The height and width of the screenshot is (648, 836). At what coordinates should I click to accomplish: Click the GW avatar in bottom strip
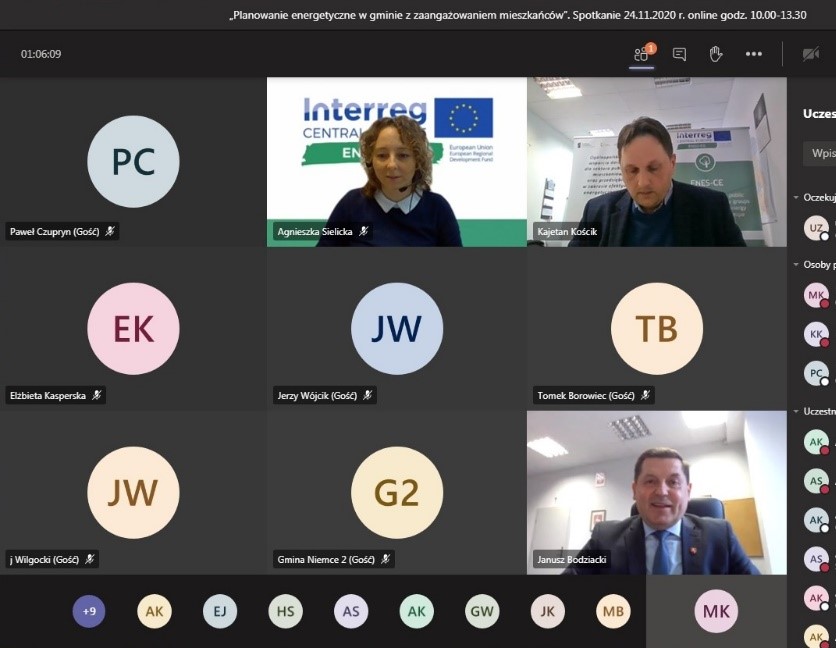[482, 611]
